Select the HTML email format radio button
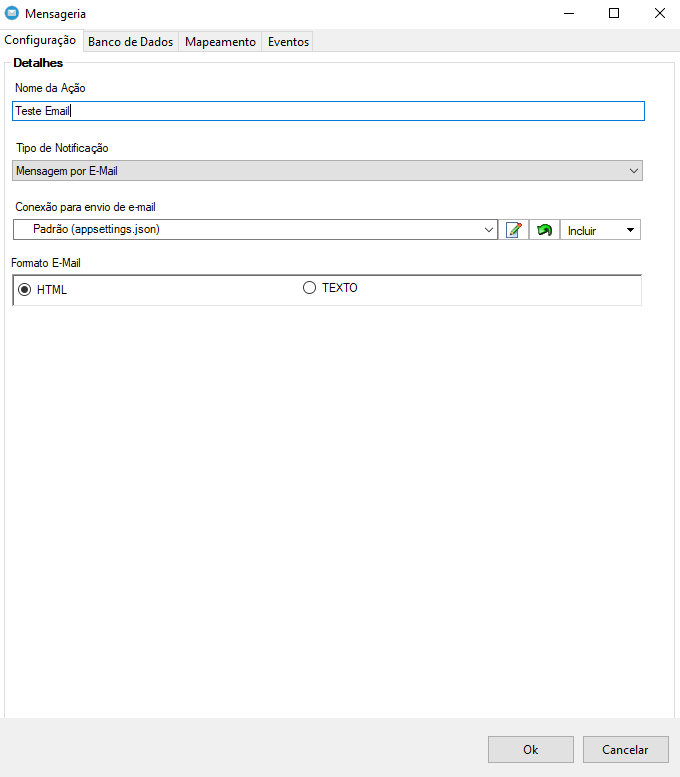The width and height of the screenshot is (680, 777). tap(24, 289)
